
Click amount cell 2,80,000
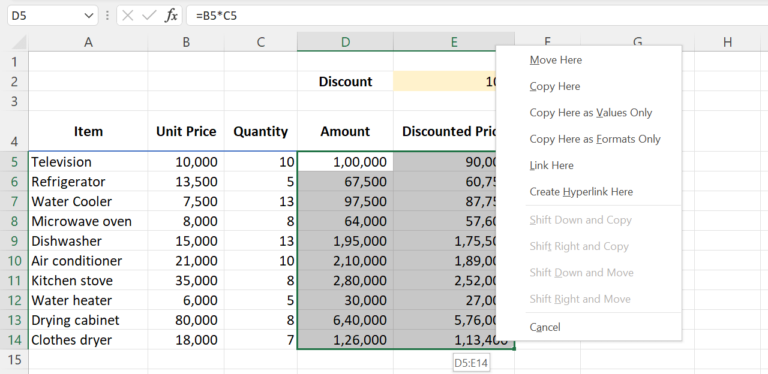pyautogui.click(x=345, y=280)
